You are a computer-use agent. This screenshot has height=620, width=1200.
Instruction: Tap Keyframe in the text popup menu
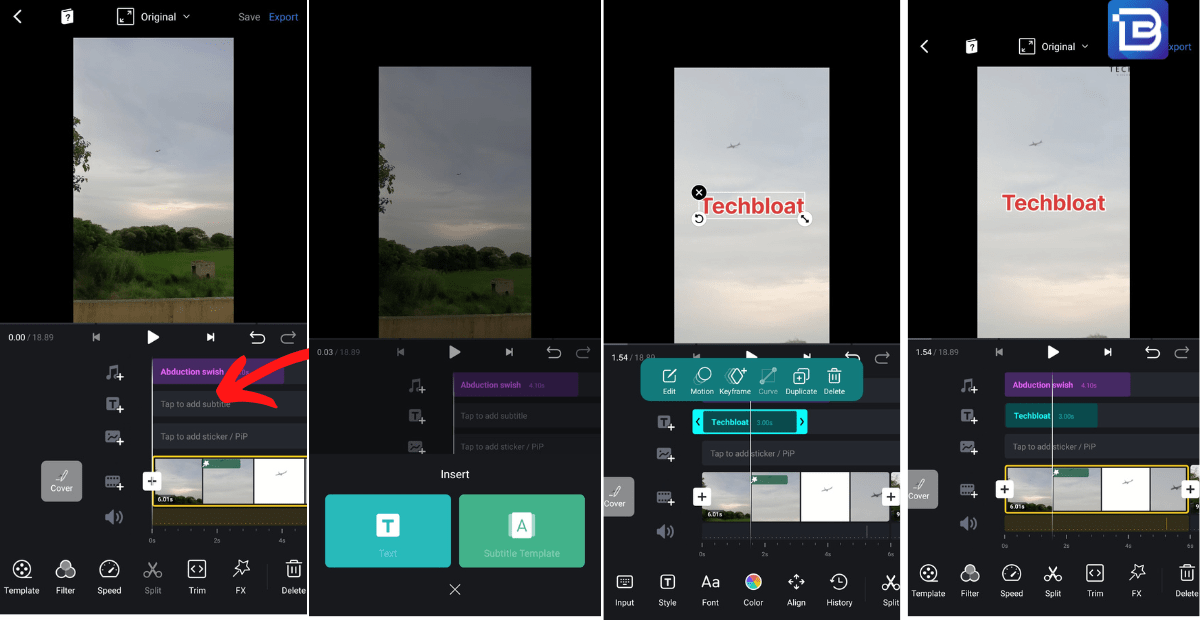point(735,381)
